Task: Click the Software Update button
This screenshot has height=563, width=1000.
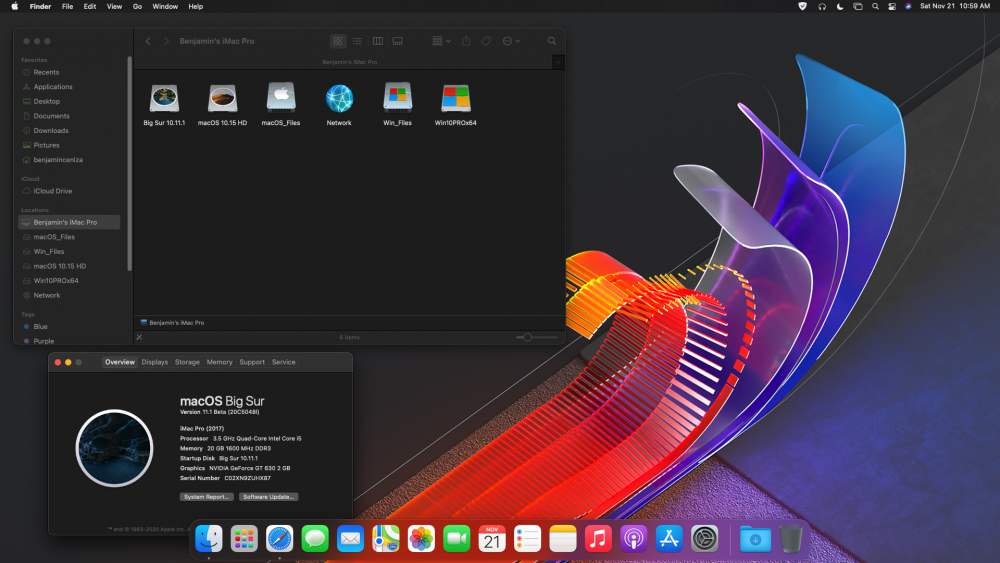Action: pos(268,497)
